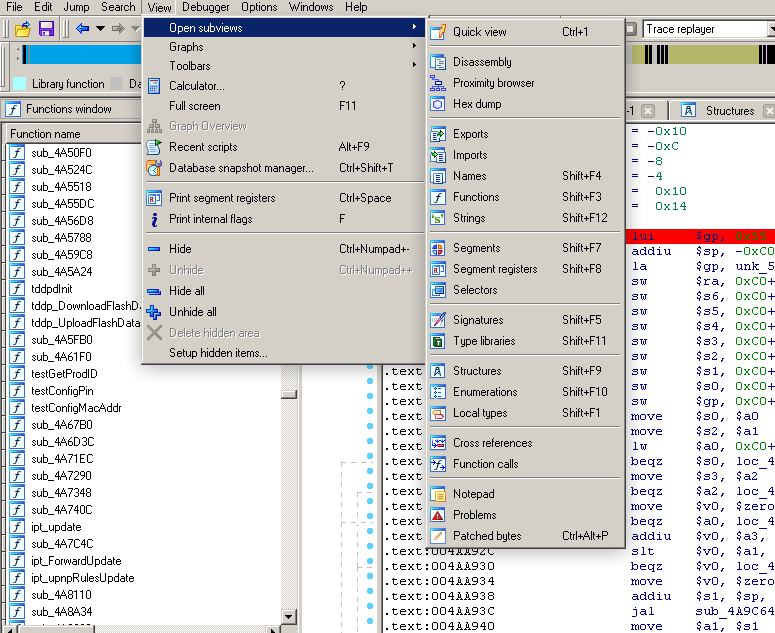This screenshot has width=775, height=633.
Task: Choose Recent scripts in View menu
Action: coord(284,147)
